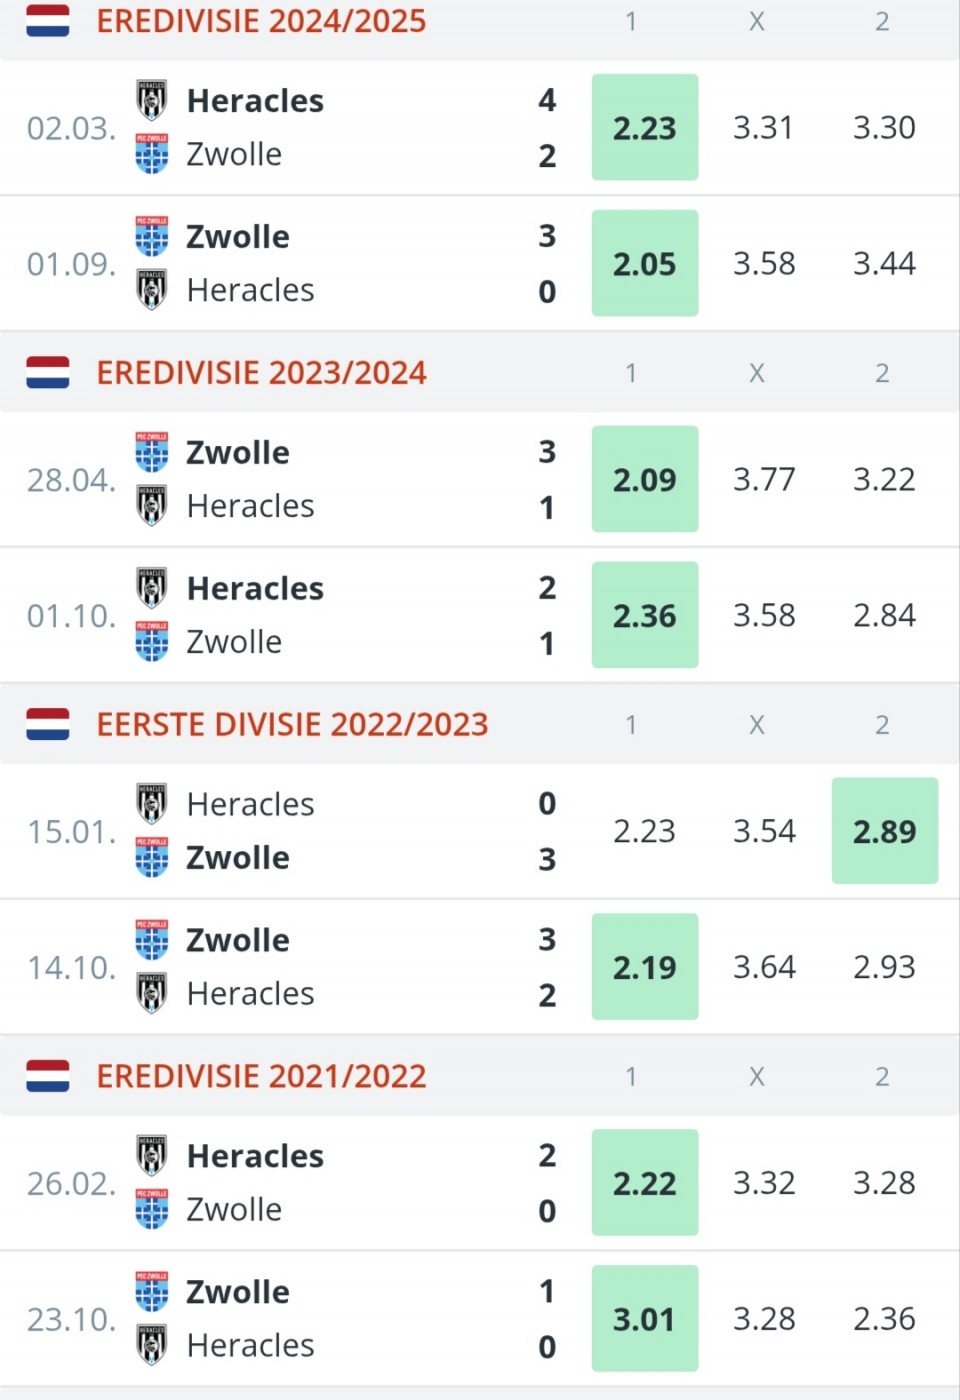Open the Eerste Divisie 2022/2023 league link
This screenshot has width=960, height=1400.
tap(292, 724)
